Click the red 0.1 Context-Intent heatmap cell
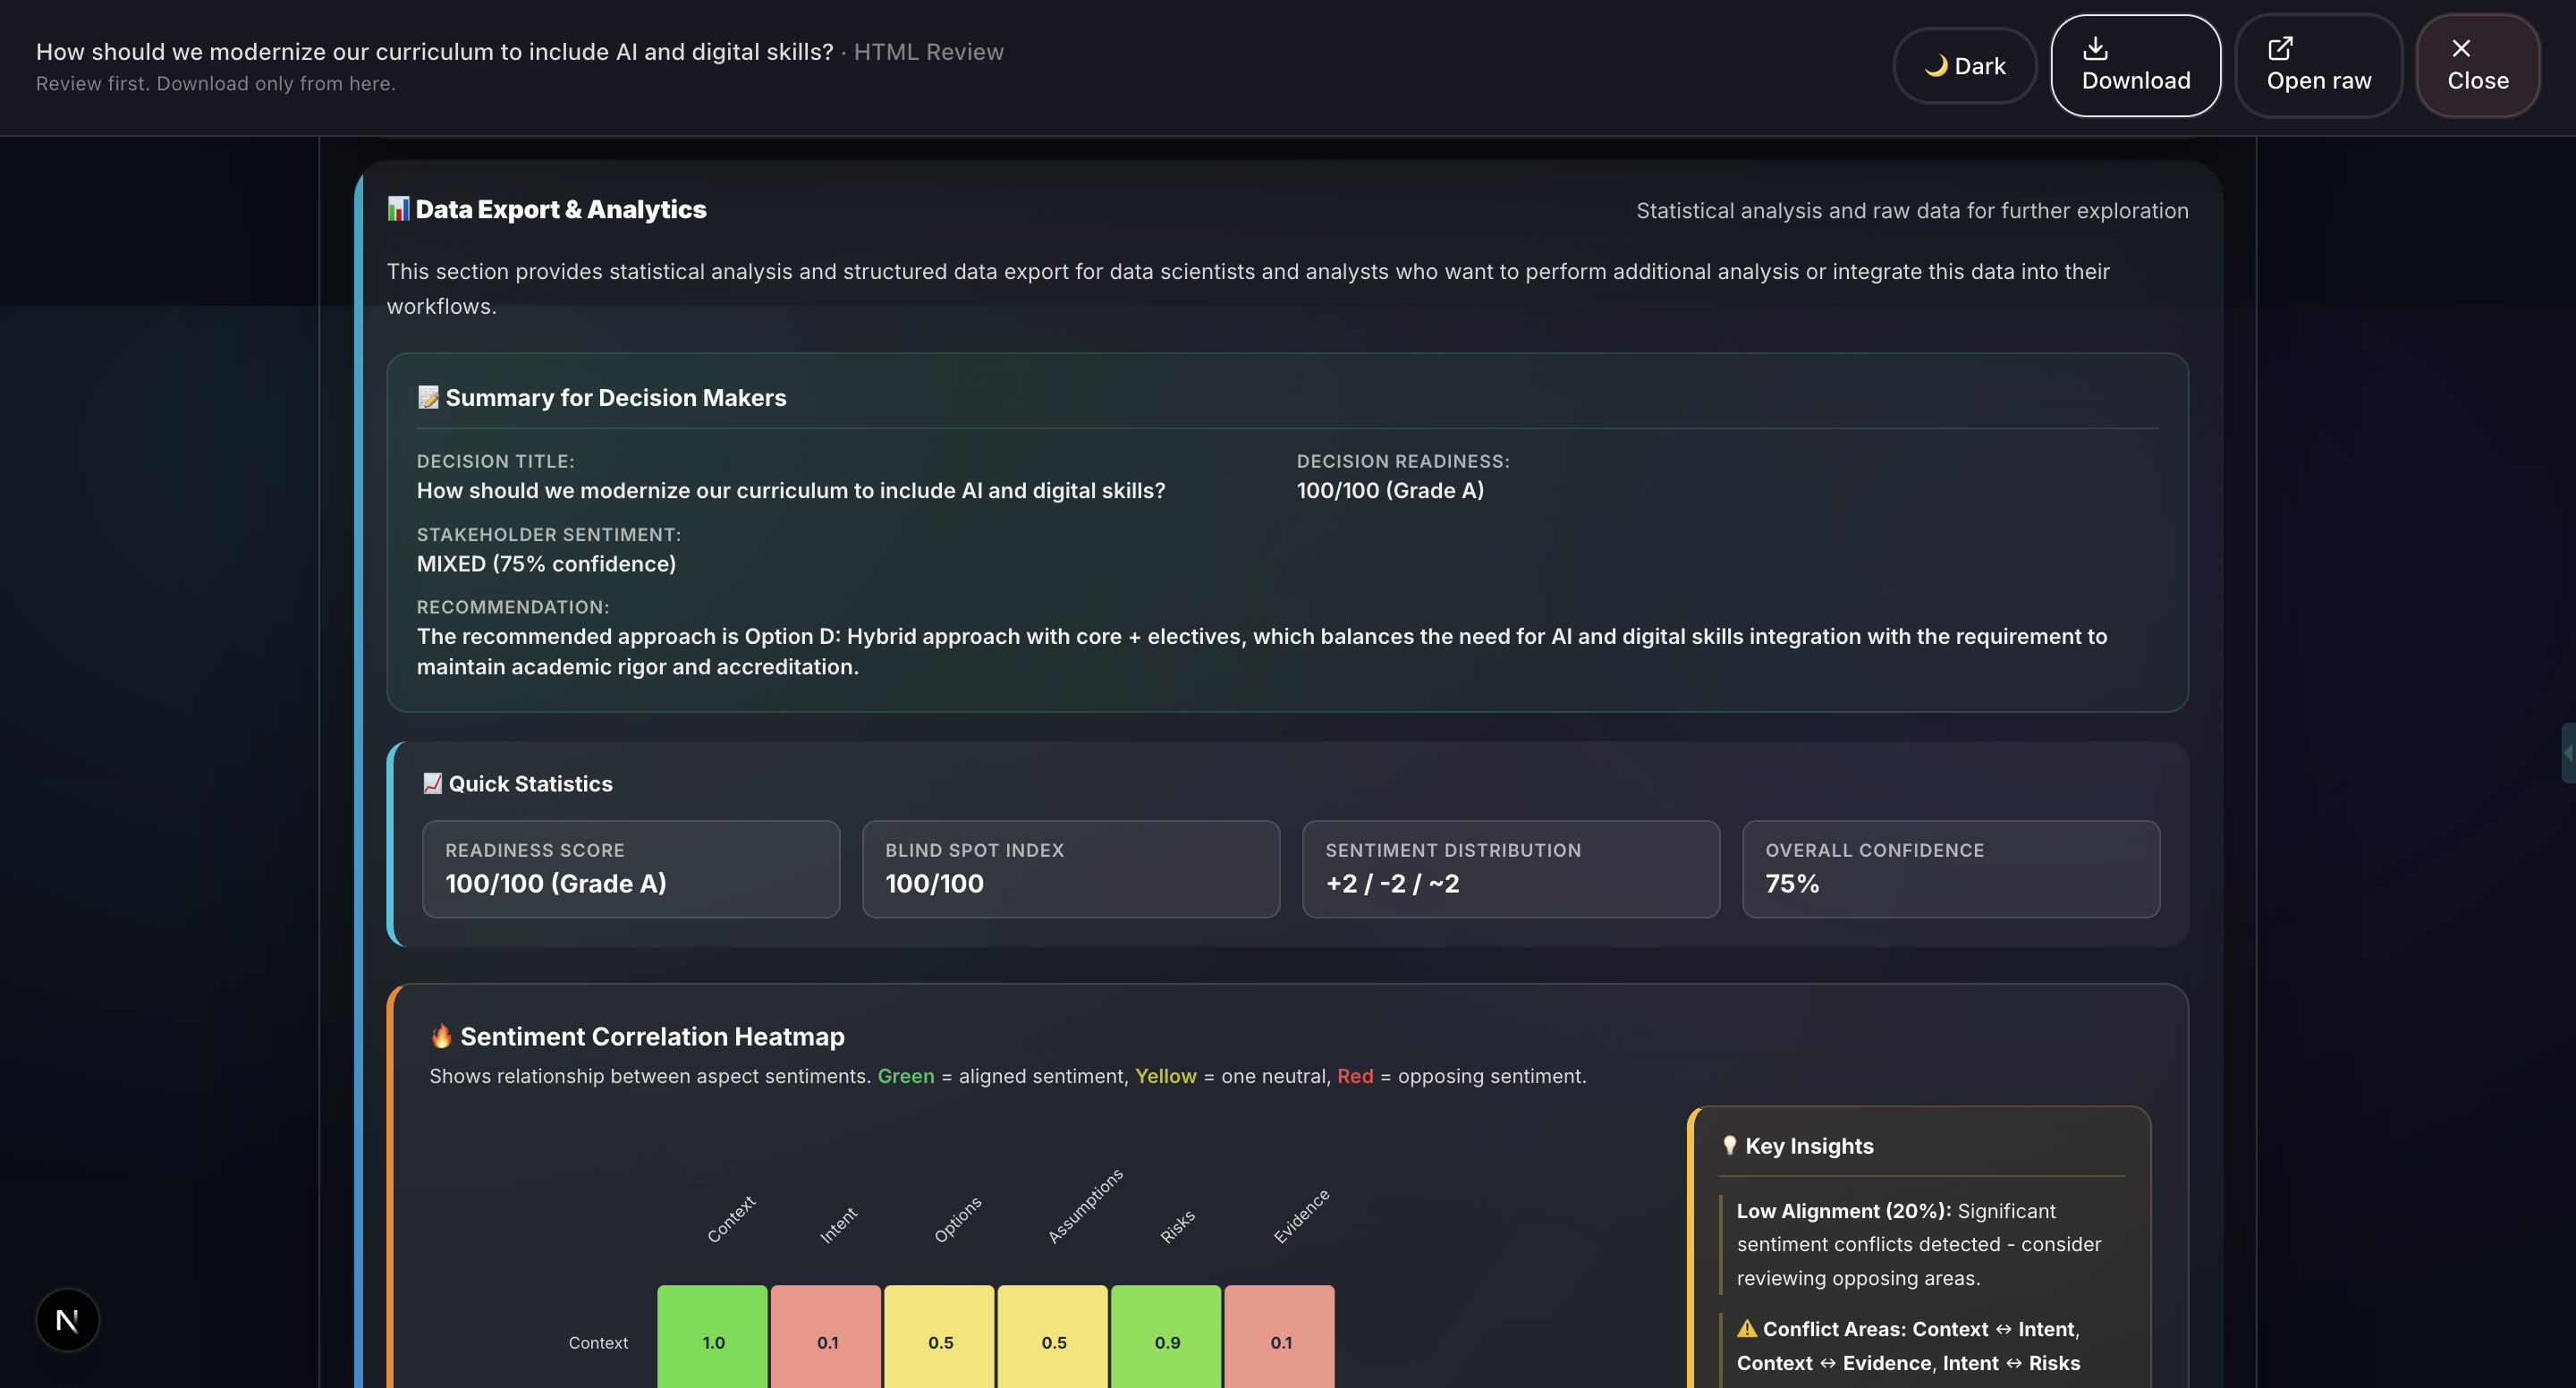Screen dimensions: 2576x1388 827,1341
